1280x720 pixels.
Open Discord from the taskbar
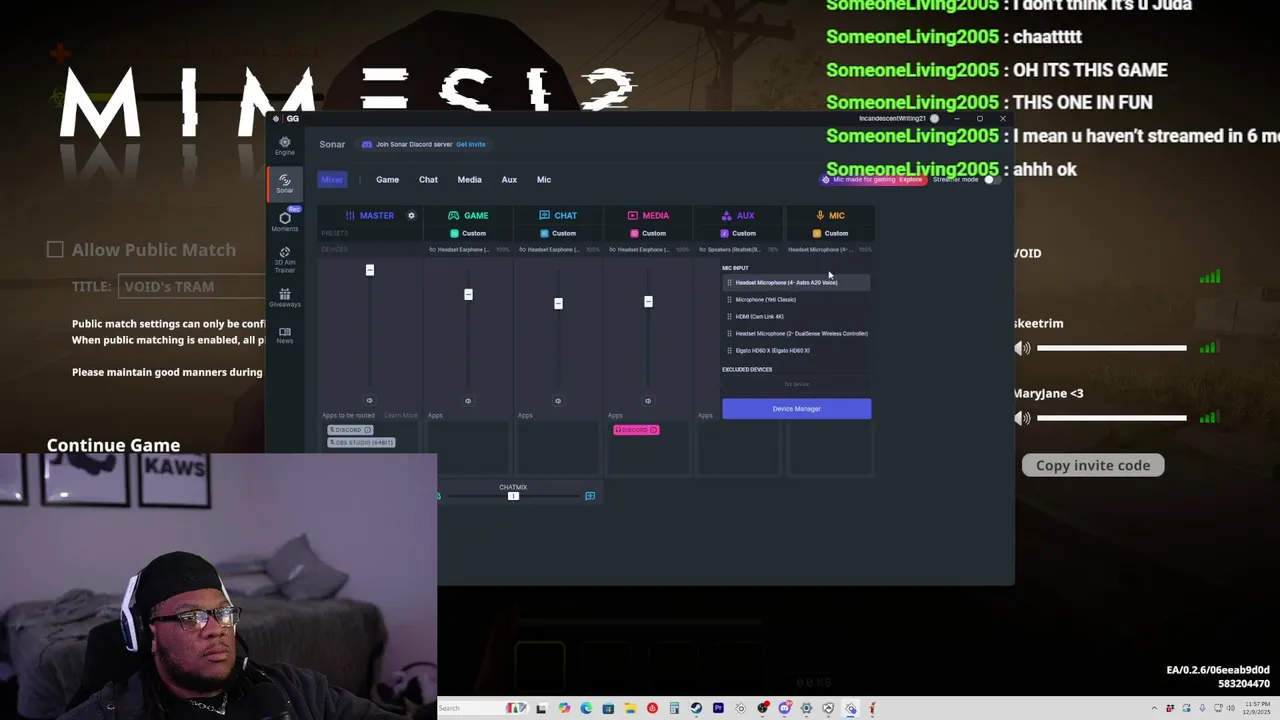point(785,708)
